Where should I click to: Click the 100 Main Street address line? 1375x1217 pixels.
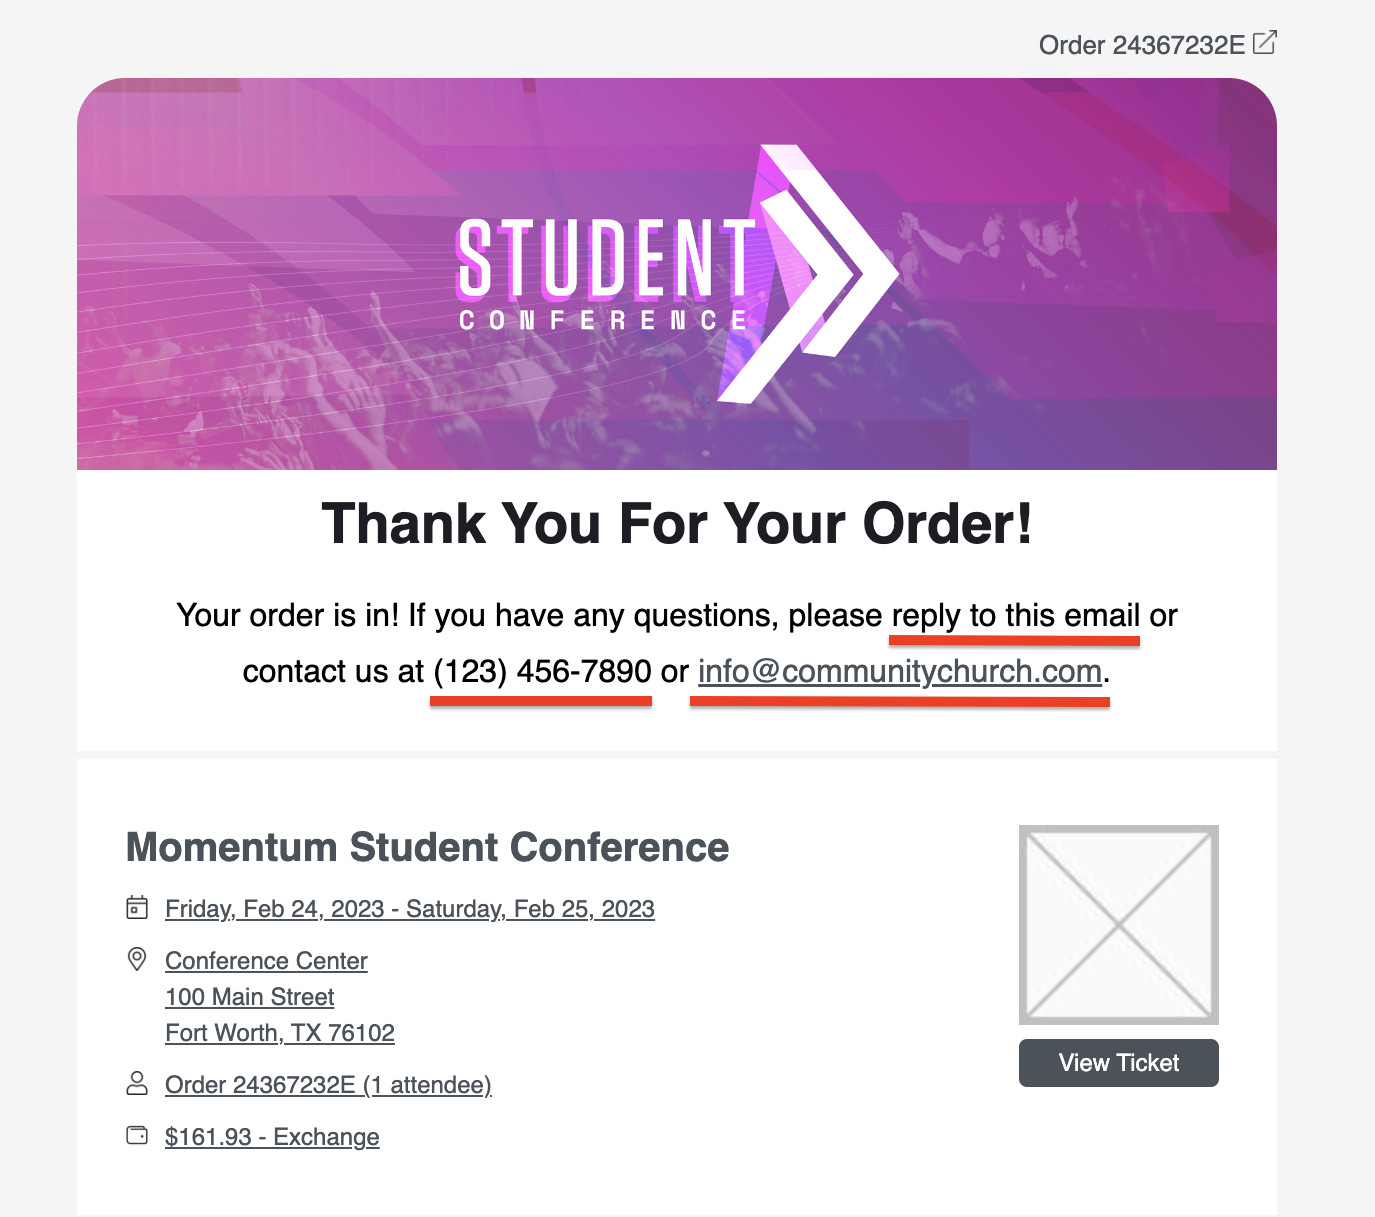point(250,997)
